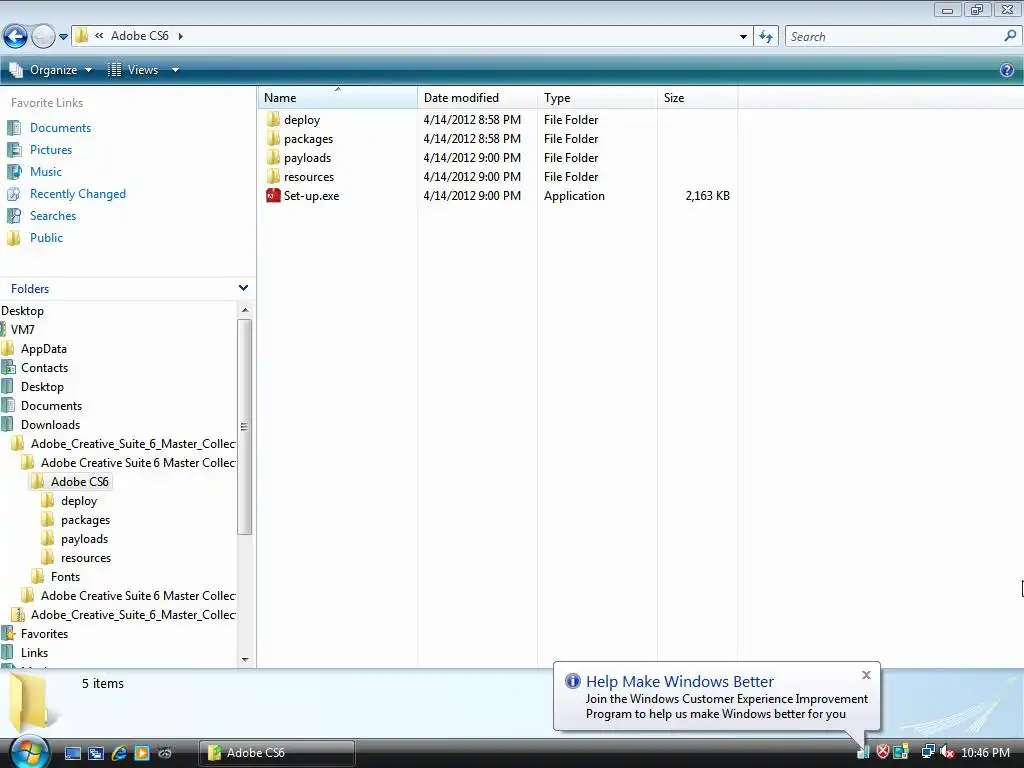The width and height of the screenshot is (1024, 768).
Task: Click the folder tree scrollbar thumb
Action: click(245, 426)
